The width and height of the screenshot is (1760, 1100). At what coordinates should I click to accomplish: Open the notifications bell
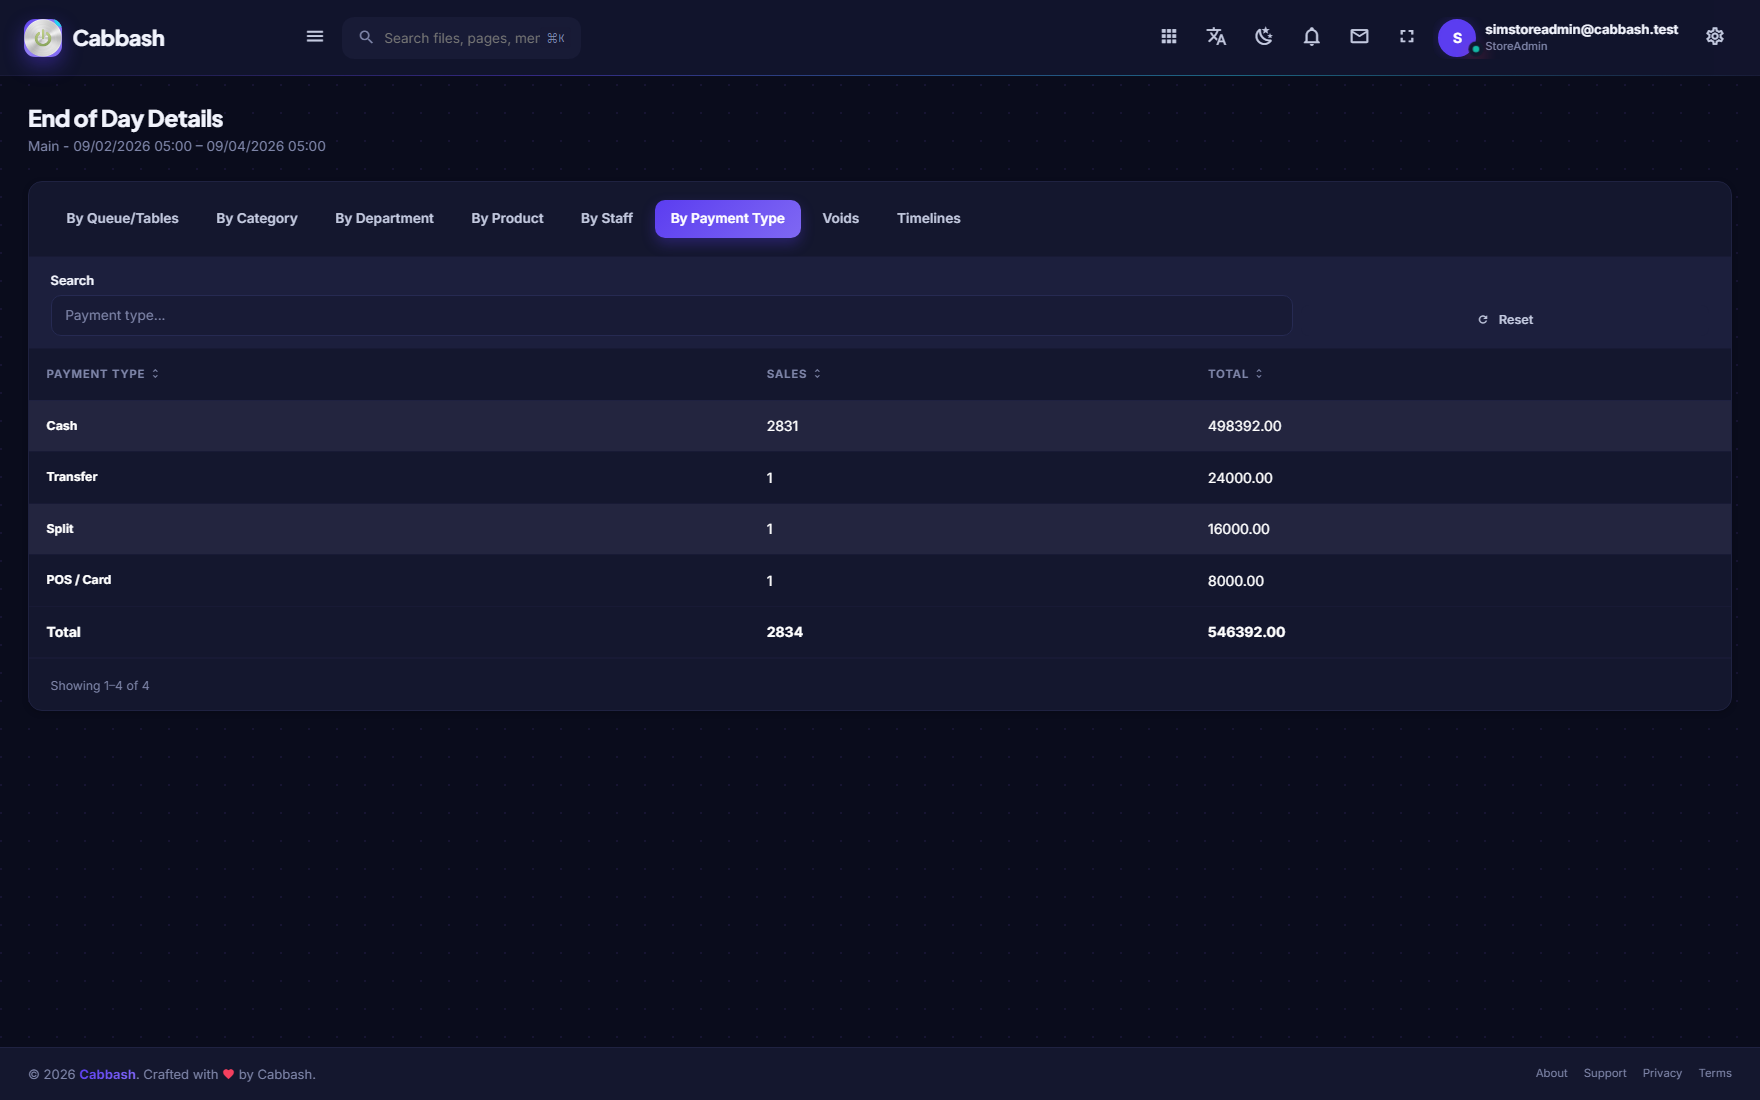point(1312,37)
